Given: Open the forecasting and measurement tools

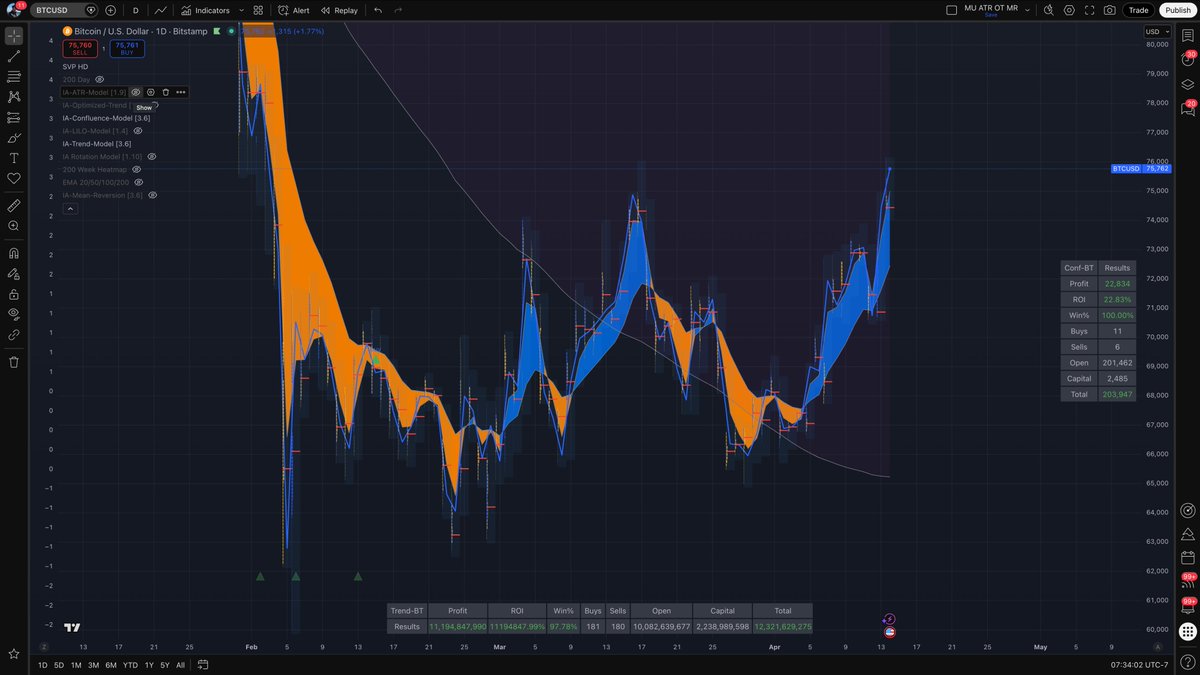Looking at the screenshot, I should tap(14, 117).
